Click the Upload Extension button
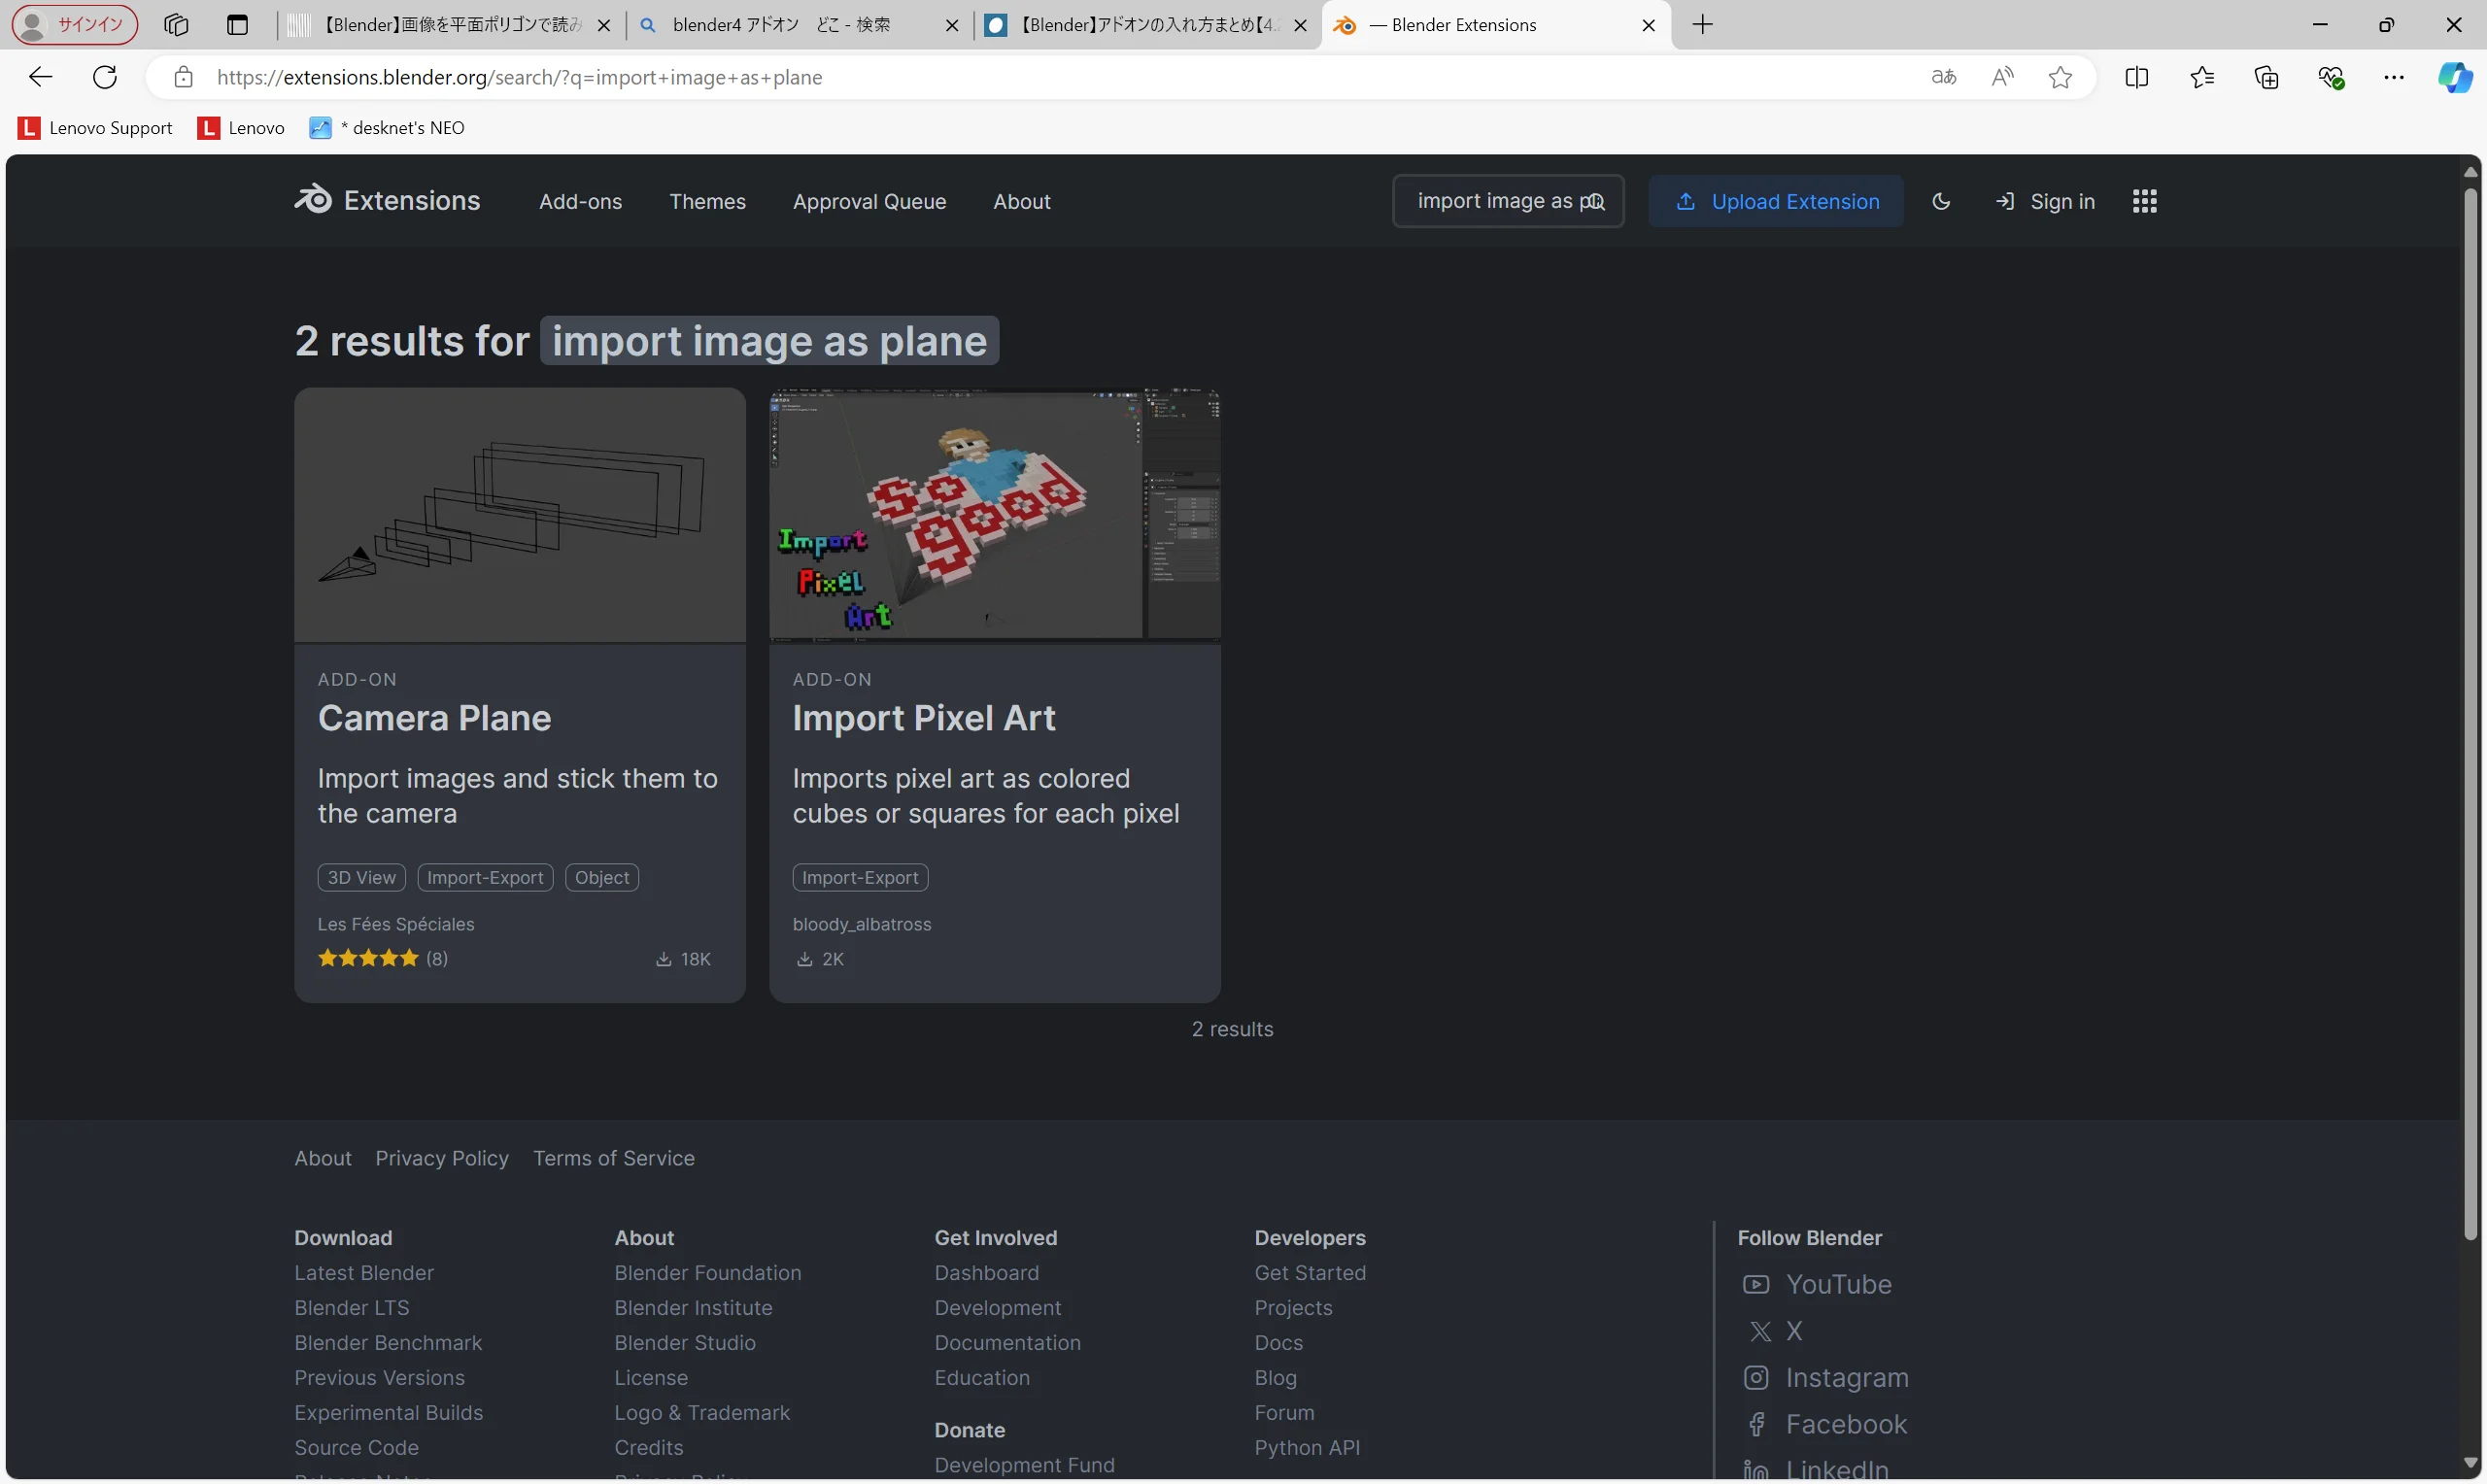Viewport: 2487px width, 1484px height. [x=1776, y=201]
